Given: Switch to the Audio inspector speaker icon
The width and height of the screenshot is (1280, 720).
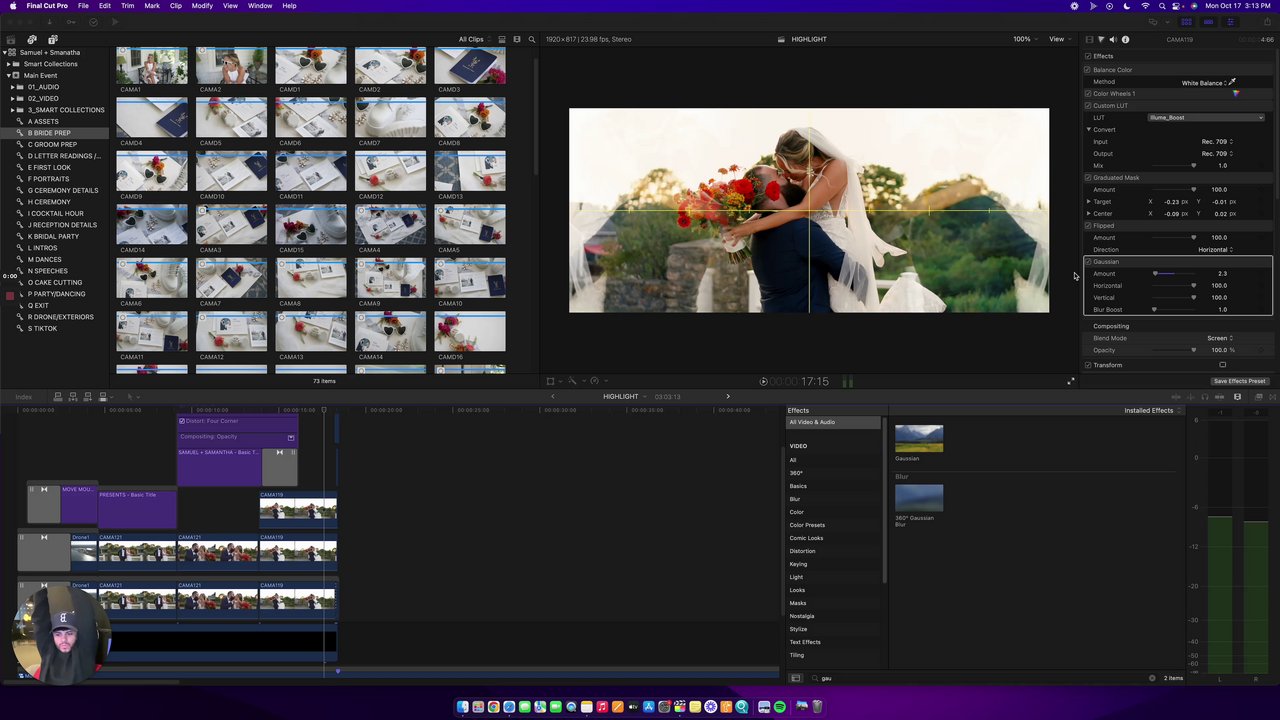Looking at the screenshot, I should click(1113, 39).
